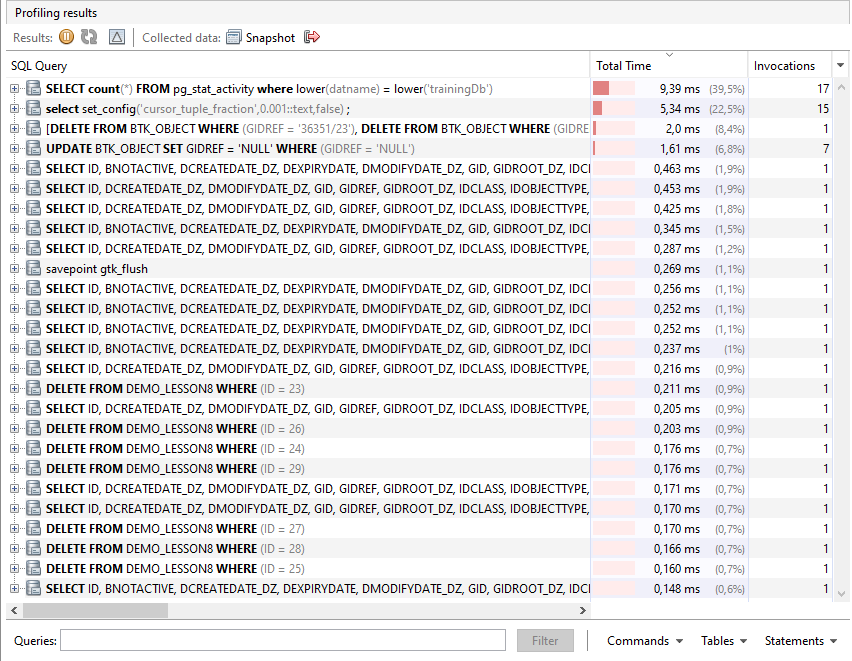Open the Statements dropdown menu
852x661 pixels.
(801, 641)
